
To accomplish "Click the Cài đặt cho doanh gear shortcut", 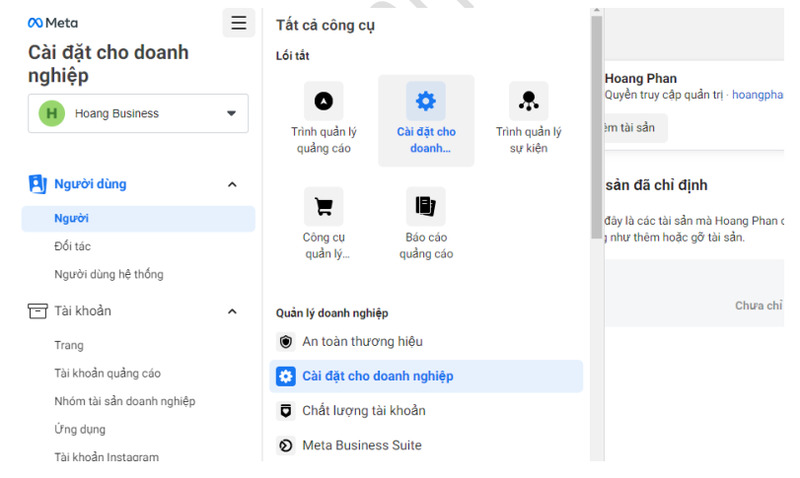I will (x=426, y=101).
